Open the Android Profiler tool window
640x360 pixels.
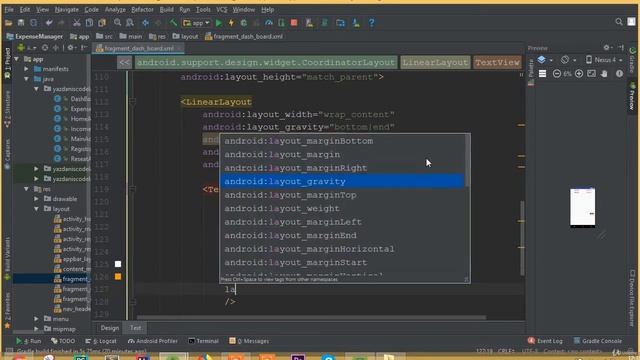pos(153,341)
